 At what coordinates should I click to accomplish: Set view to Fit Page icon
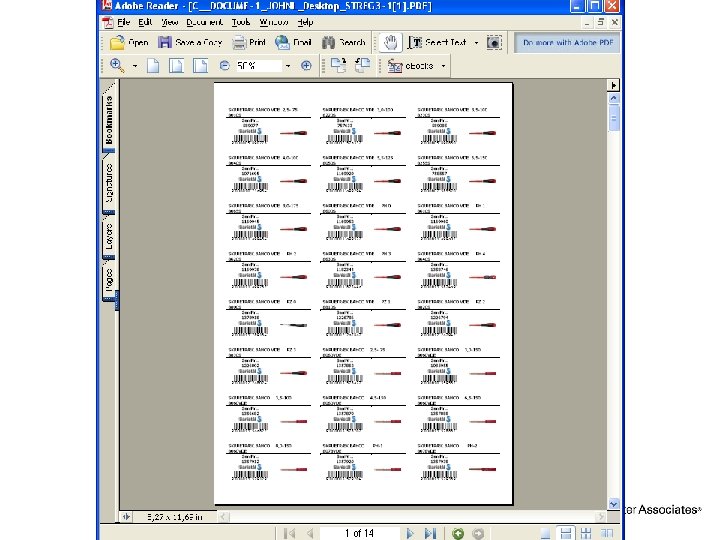(176, 66)
